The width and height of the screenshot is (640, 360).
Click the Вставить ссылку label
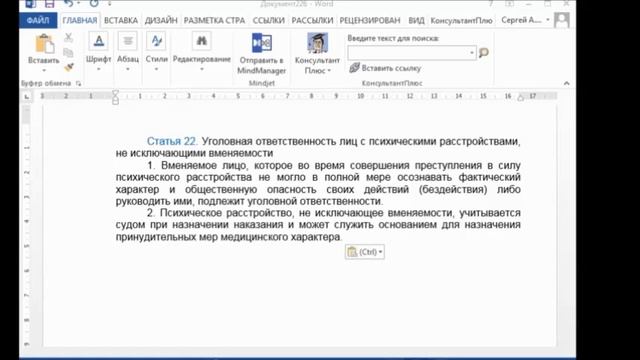(391, 68)
